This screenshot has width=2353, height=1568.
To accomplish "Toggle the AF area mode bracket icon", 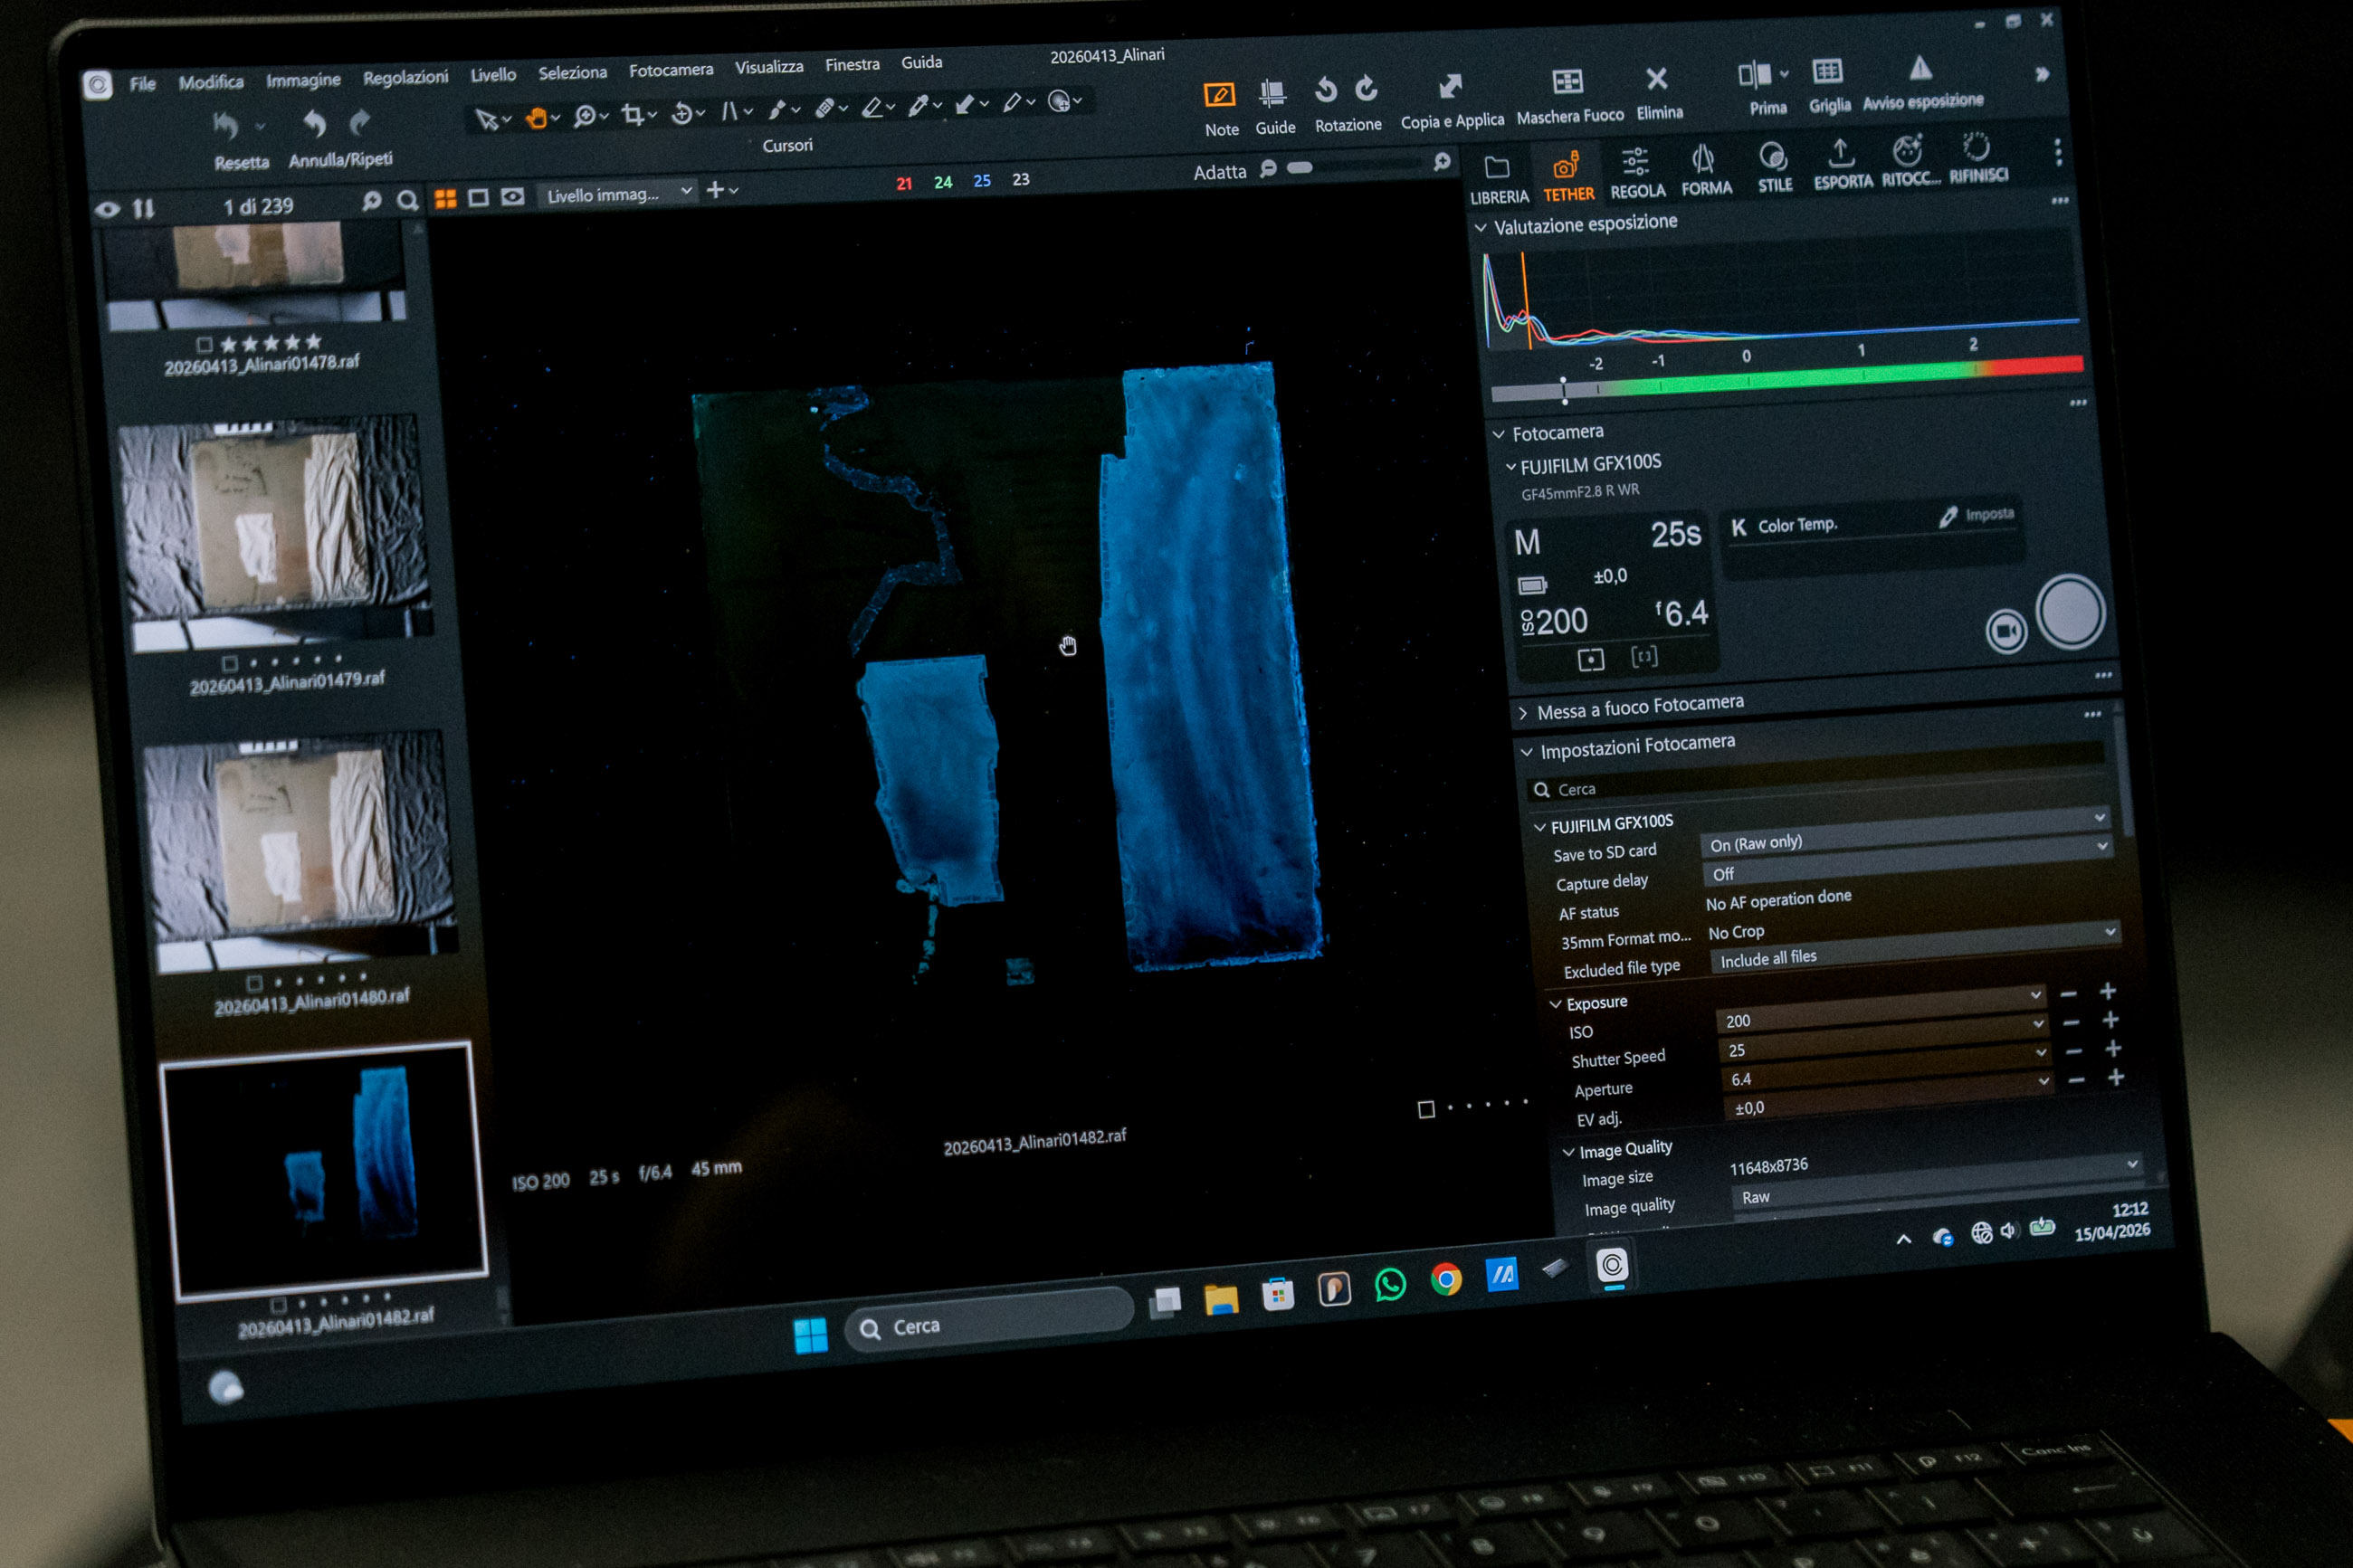I will [1644, 656].
